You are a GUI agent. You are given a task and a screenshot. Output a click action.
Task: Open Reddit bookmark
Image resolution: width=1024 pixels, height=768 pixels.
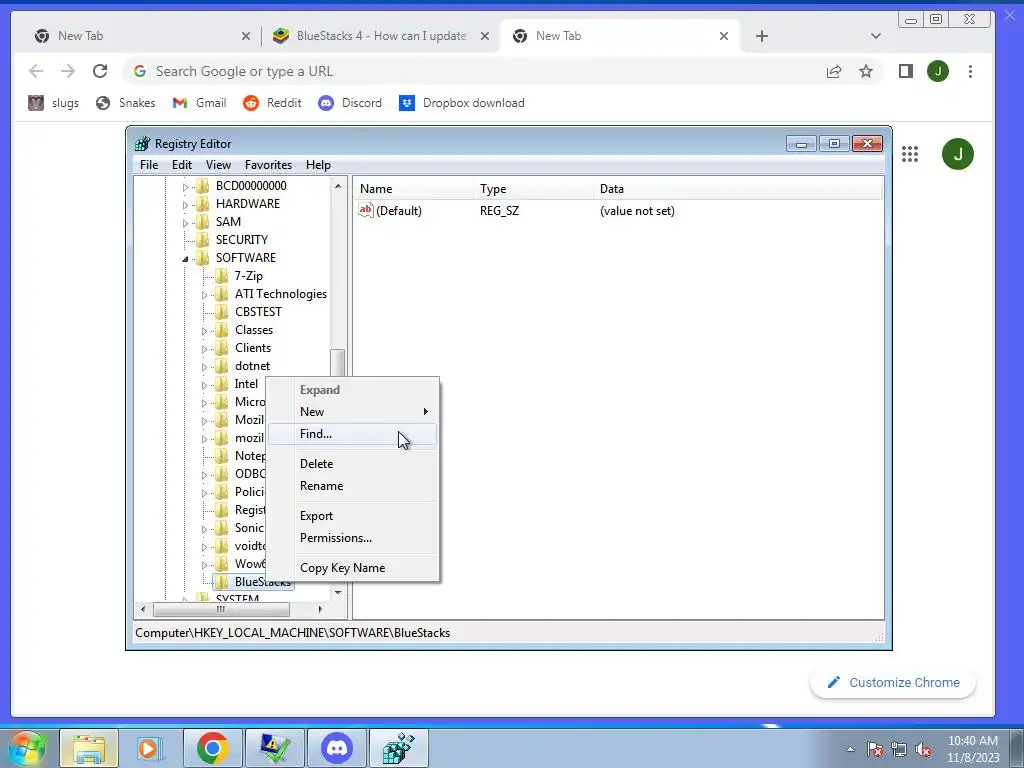click(x=272, y=103)
